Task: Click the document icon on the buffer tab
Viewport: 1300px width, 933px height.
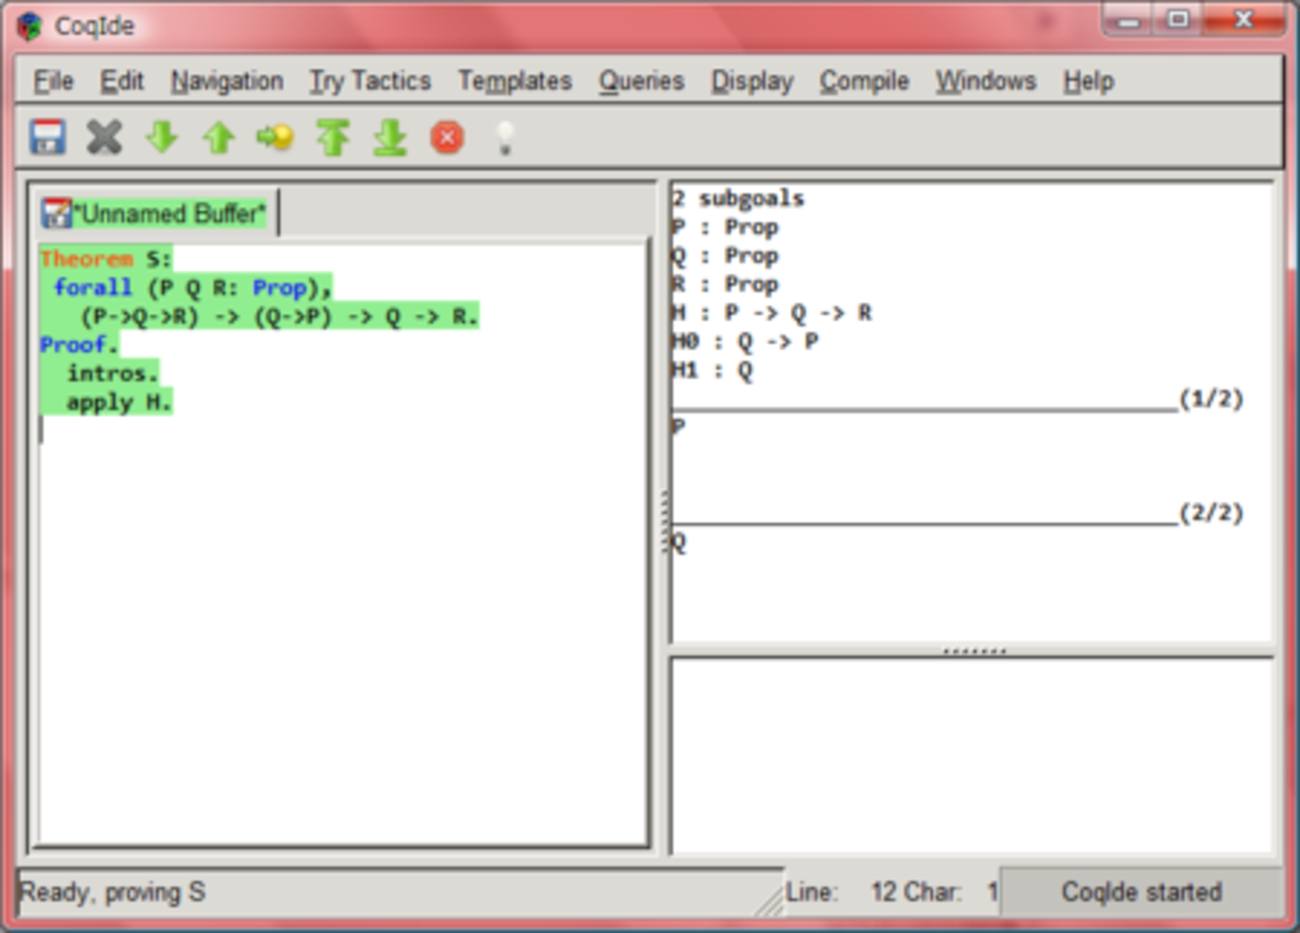Action: tap(57, 213)
